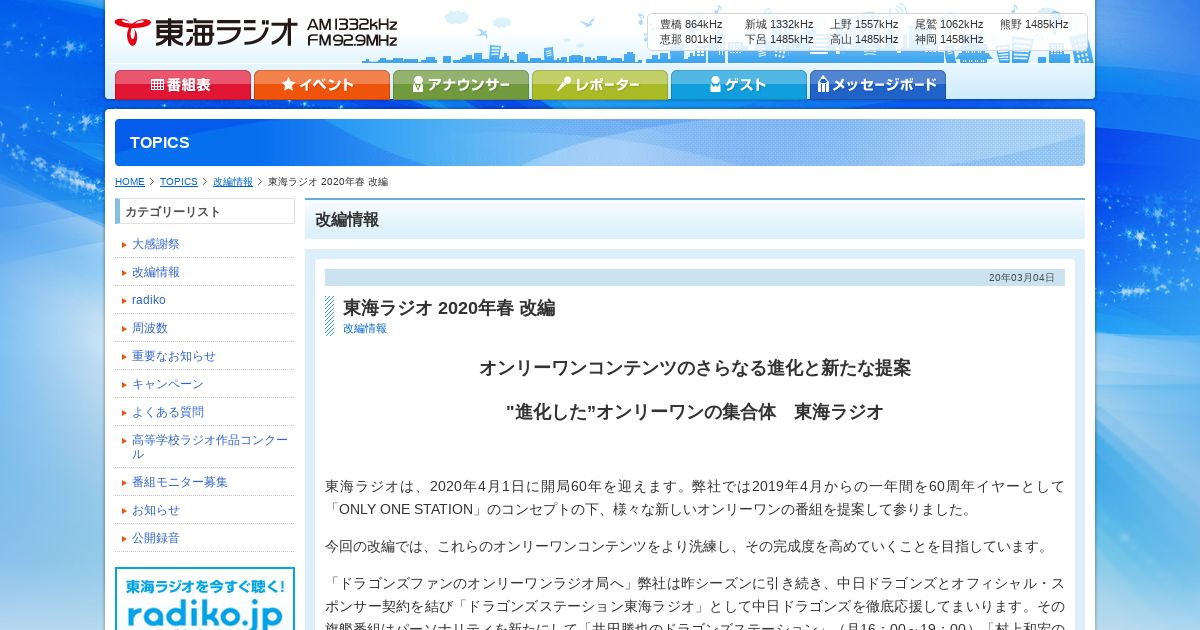The width and height of the screenshot is (1200, 630).
Task: Click the date 20年03月04日
Action: pos(1021,278)
